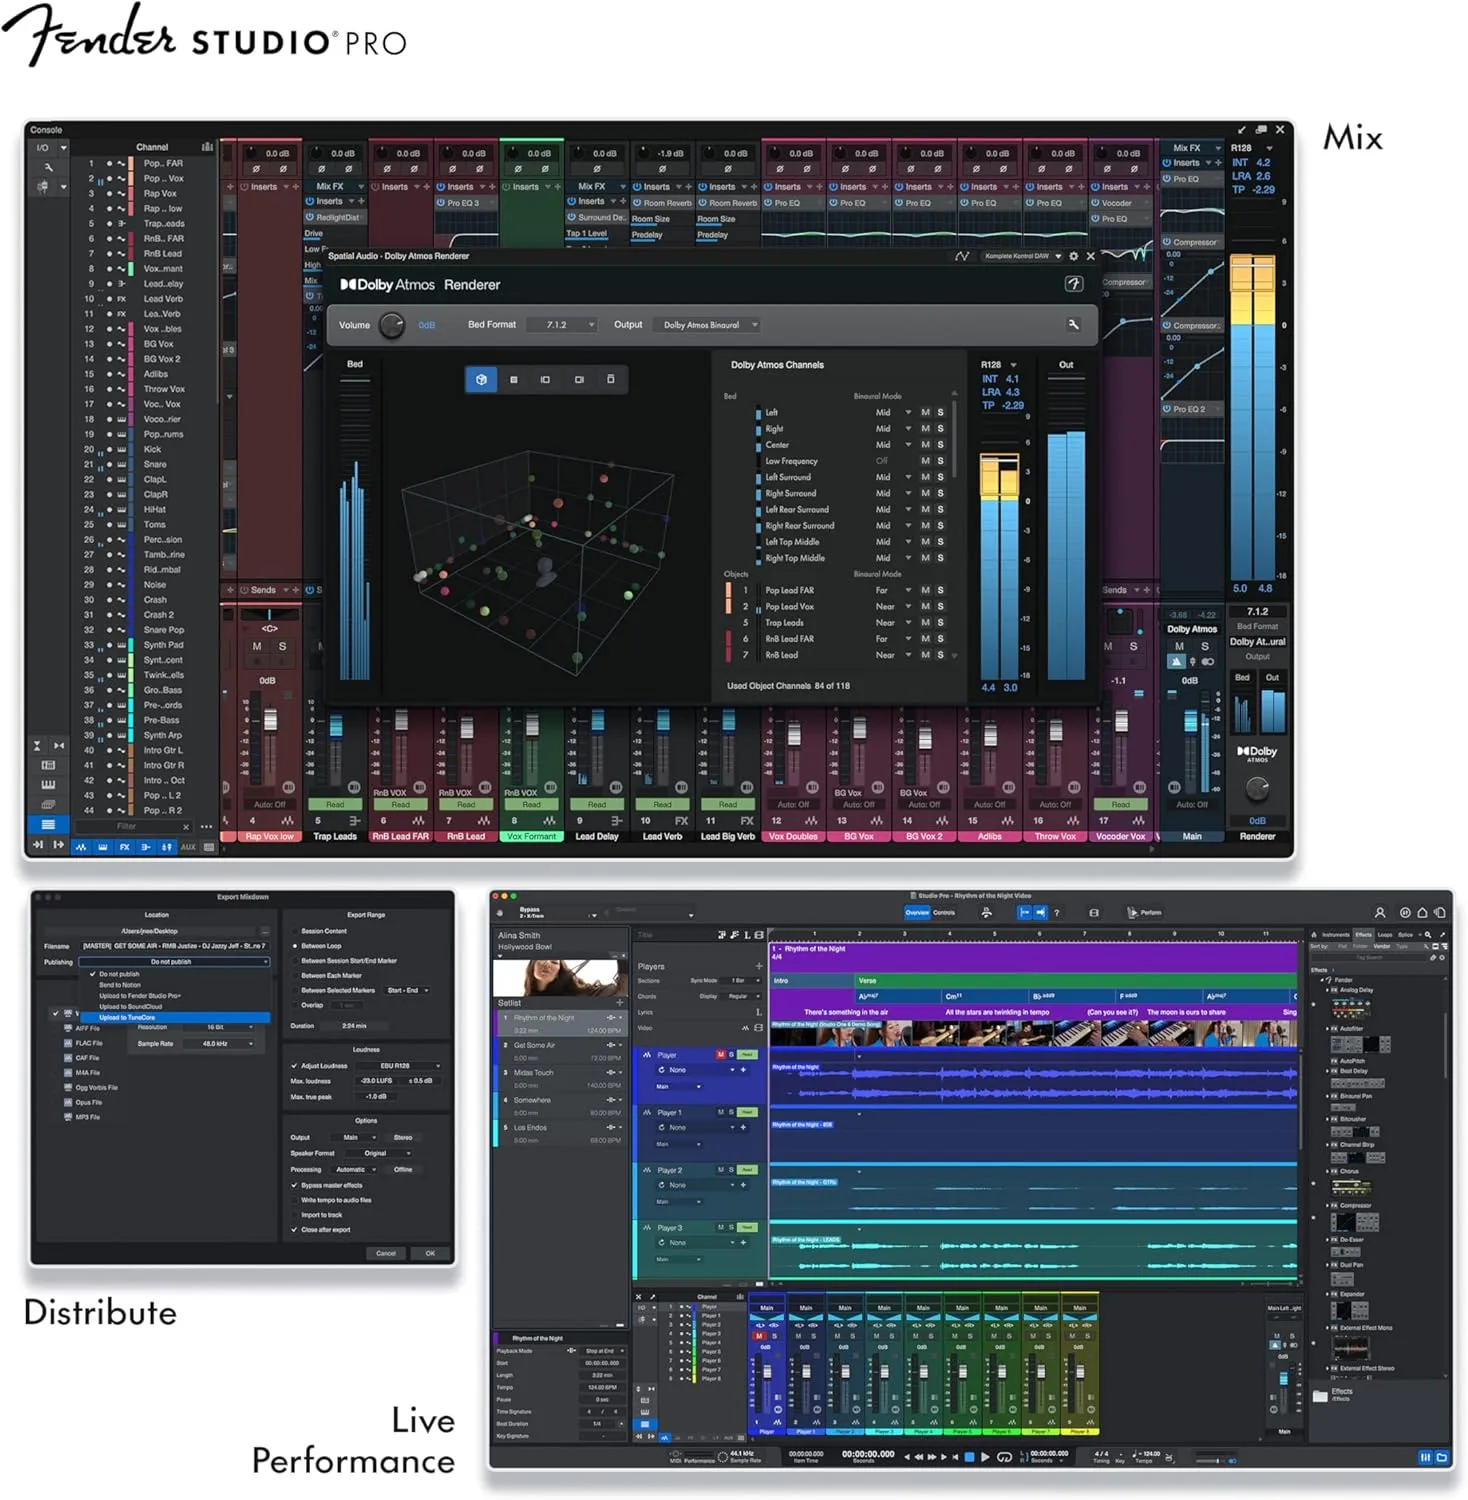Image resolution: width=1468 pixels, height=1500 pixels.
Task: Adjust the Volume knob in Dolby Atmos Renderer
Action: click(391, 325)
